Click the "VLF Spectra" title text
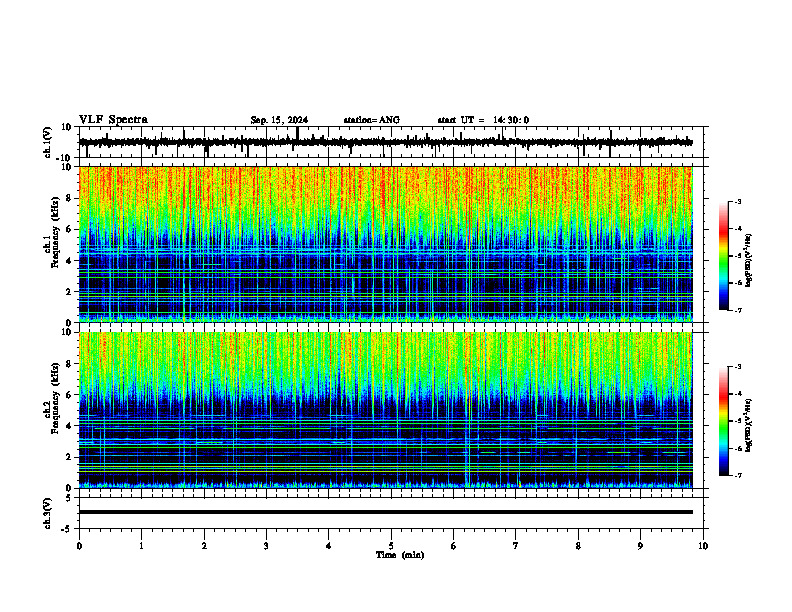The width and height of the screenshot is (792, 612). coord(113,120)
